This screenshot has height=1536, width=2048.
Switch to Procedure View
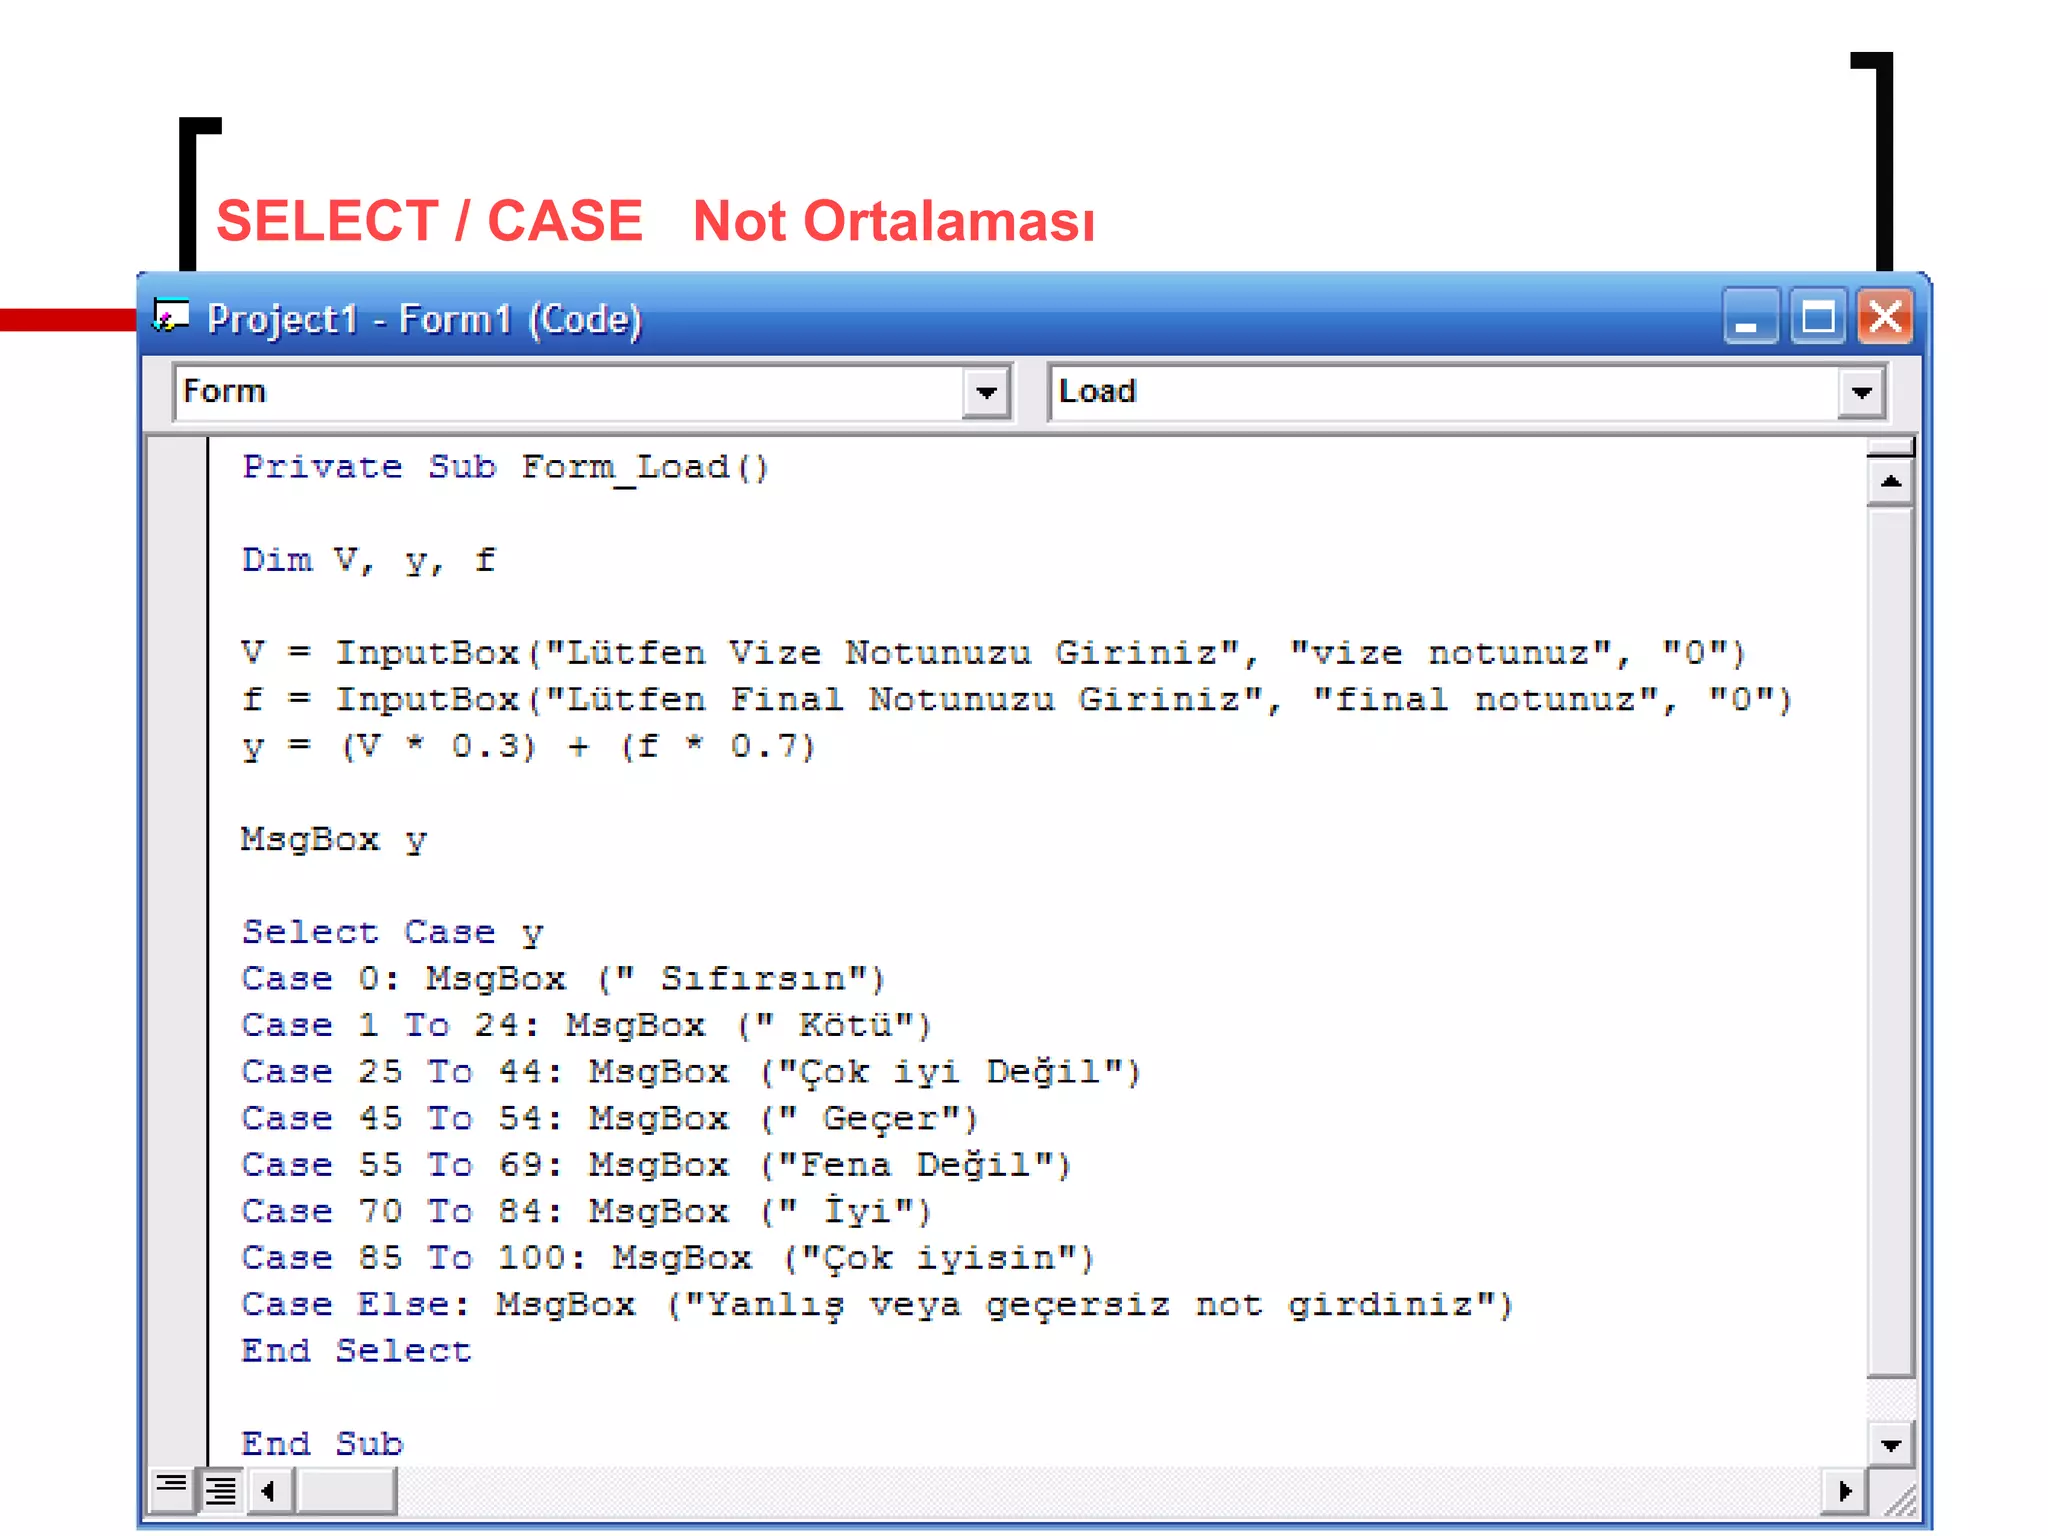tap(172, 1491)
